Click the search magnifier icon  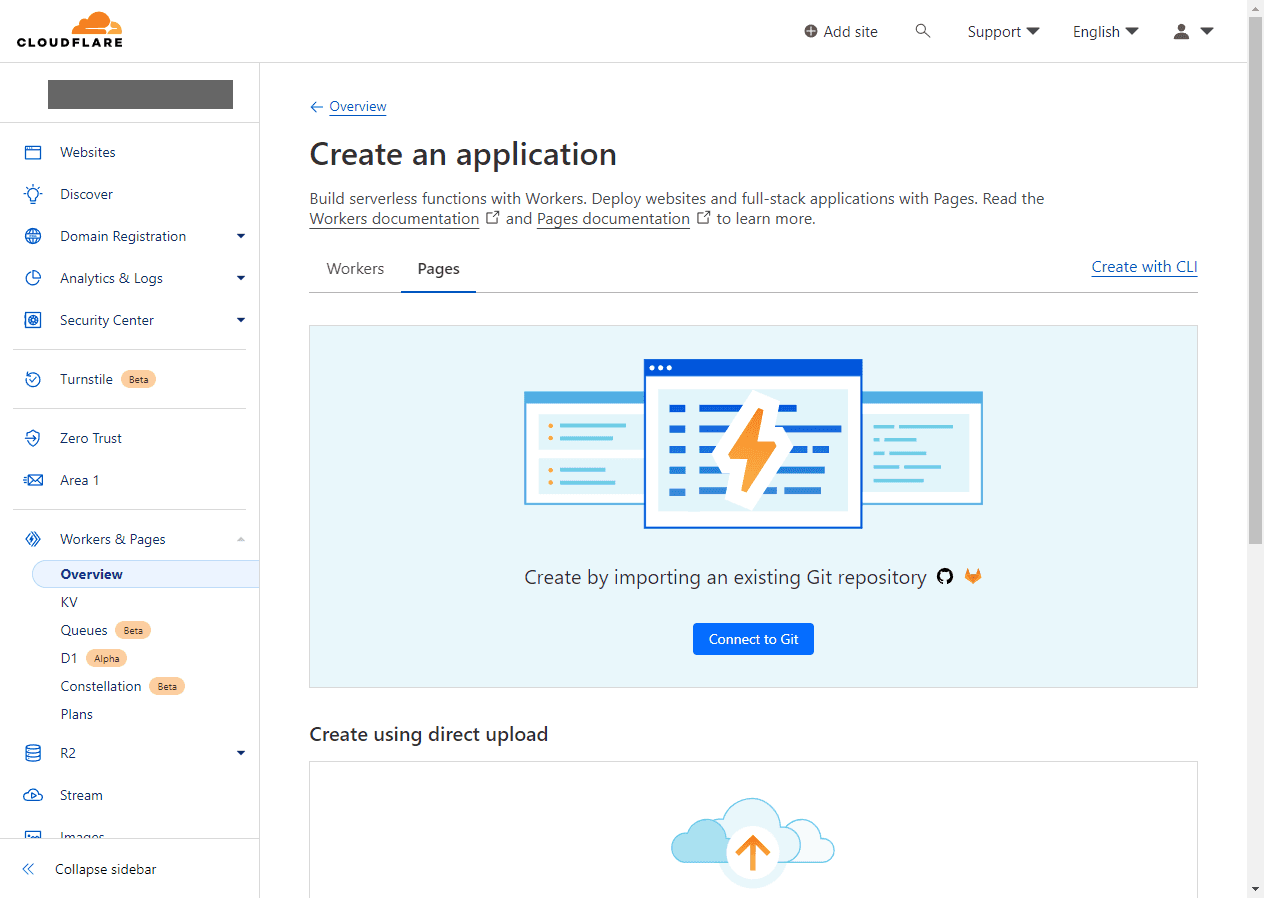click(x=922, y=31)
